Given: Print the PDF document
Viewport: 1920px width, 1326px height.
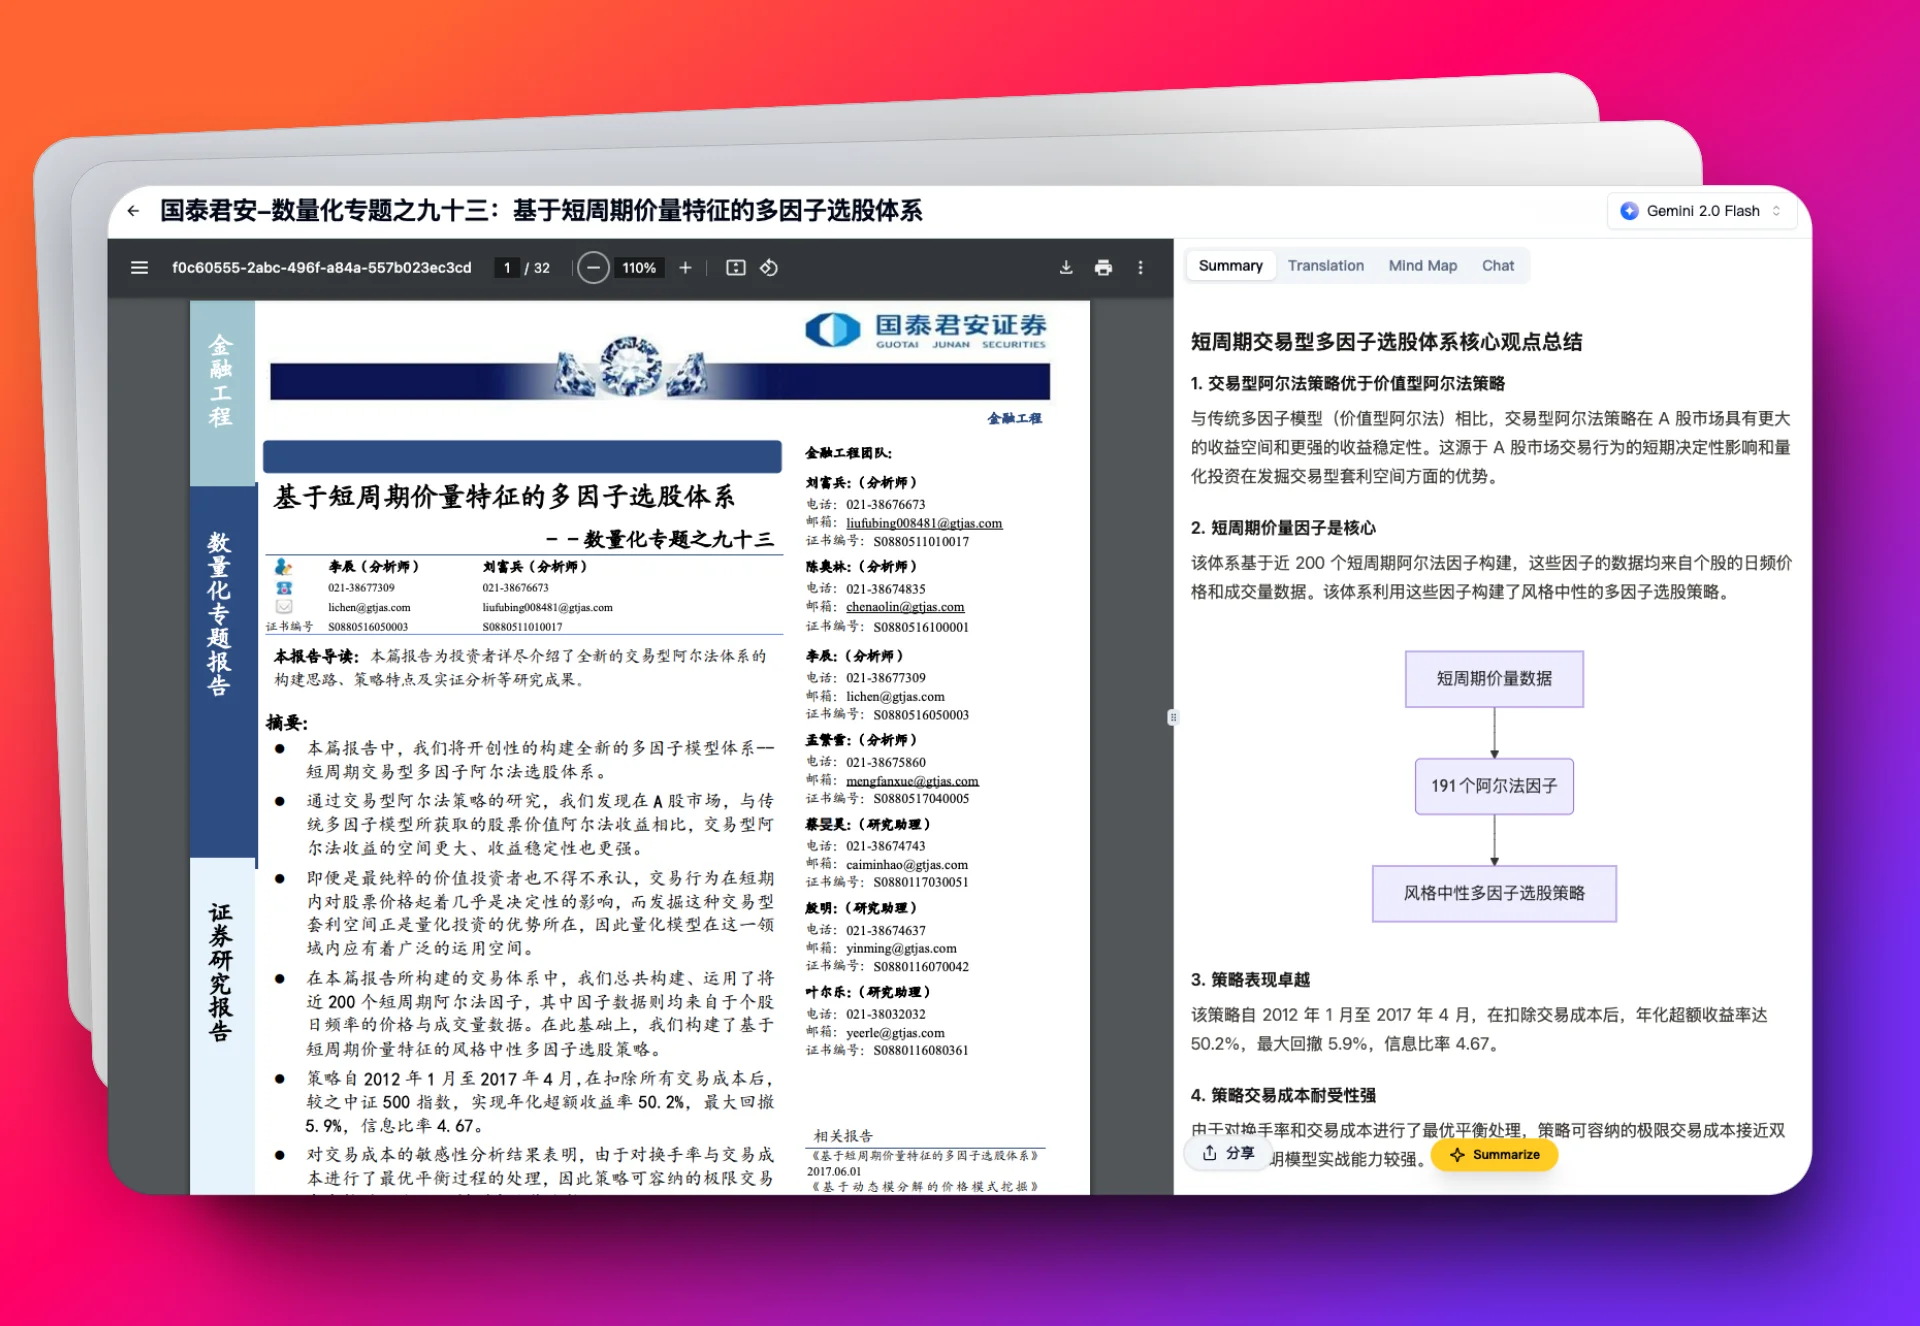Looking at the screenshot, I should [x=1103, y=268].
